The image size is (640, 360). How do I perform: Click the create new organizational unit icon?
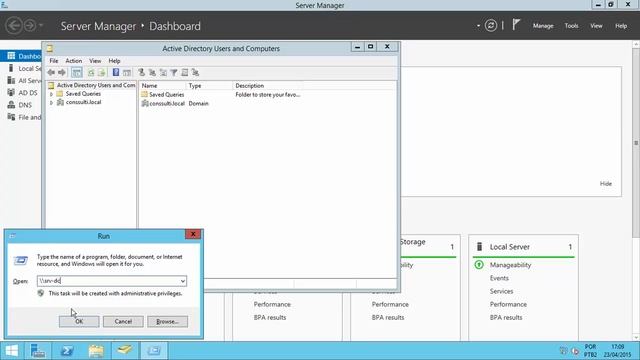pyautogui.click(x=163, y=73)
